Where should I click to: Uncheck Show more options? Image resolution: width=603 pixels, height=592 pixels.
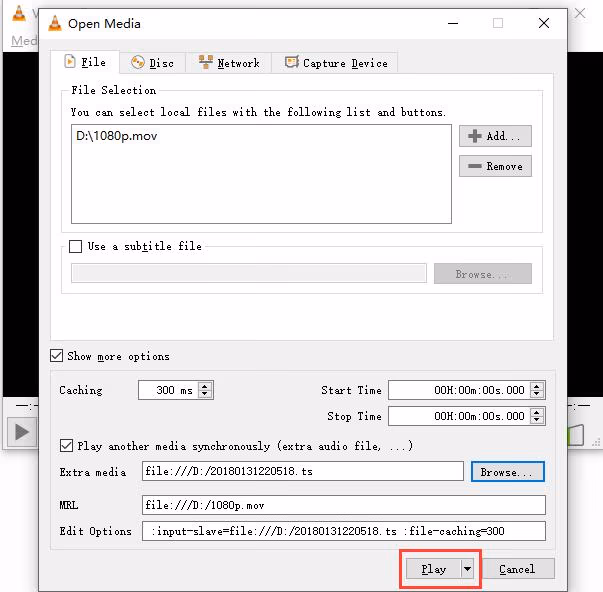57,356
